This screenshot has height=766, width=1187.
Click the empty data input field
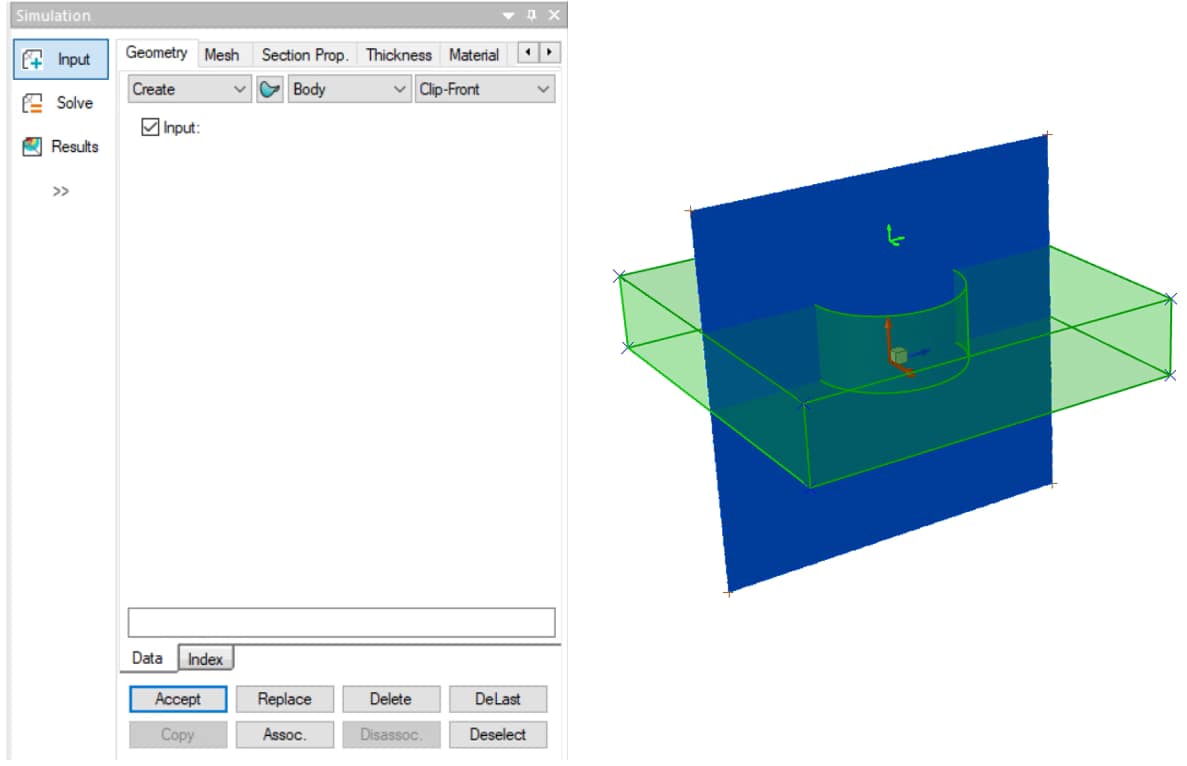tap(341, 622)
